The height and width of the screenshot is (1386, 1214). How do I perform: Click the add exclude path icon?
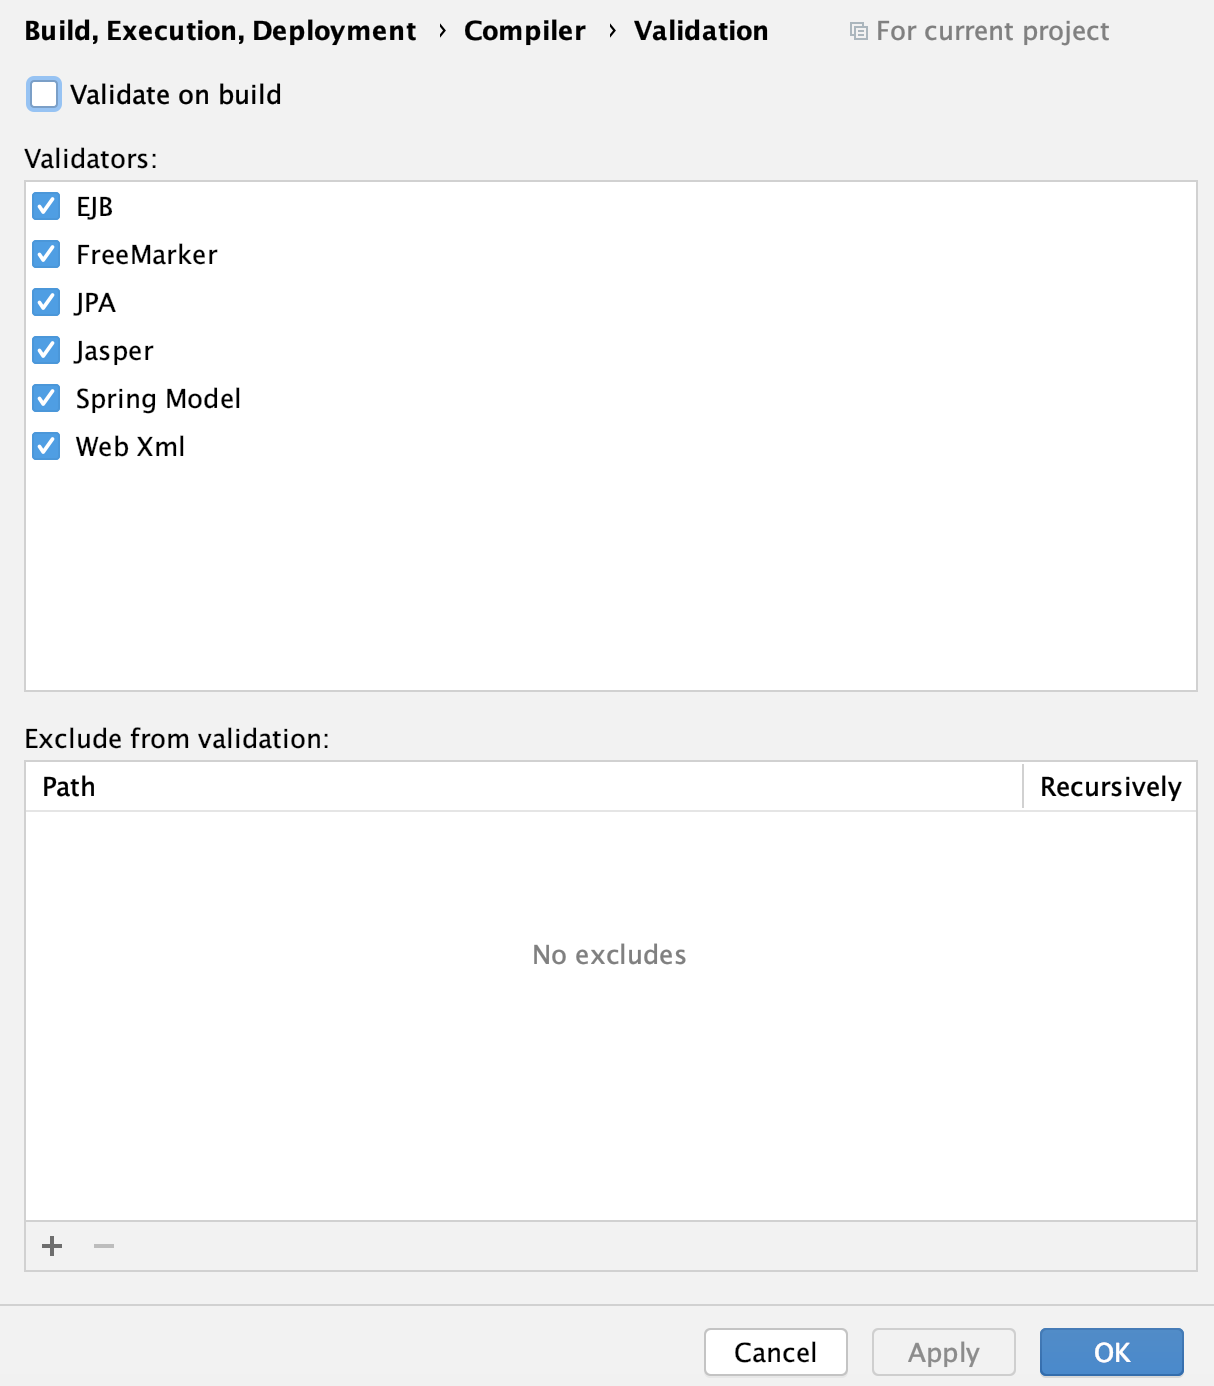[x=51, y=1246]
